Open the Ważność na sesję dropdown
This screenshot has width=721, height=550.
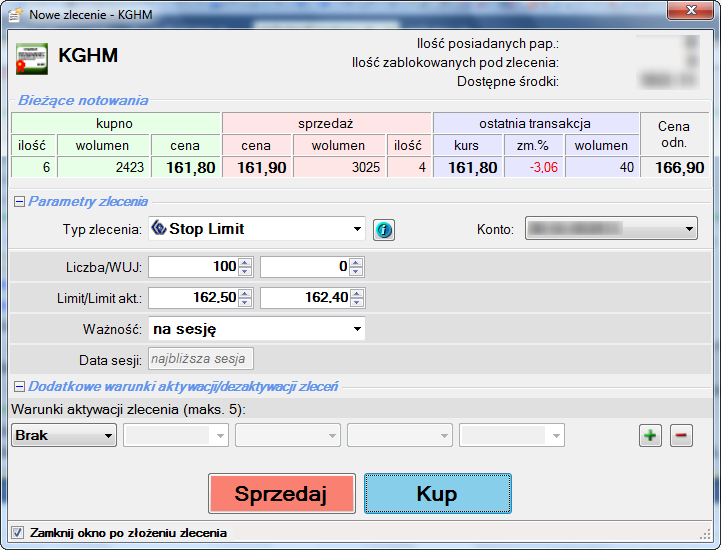click(257, 328)
